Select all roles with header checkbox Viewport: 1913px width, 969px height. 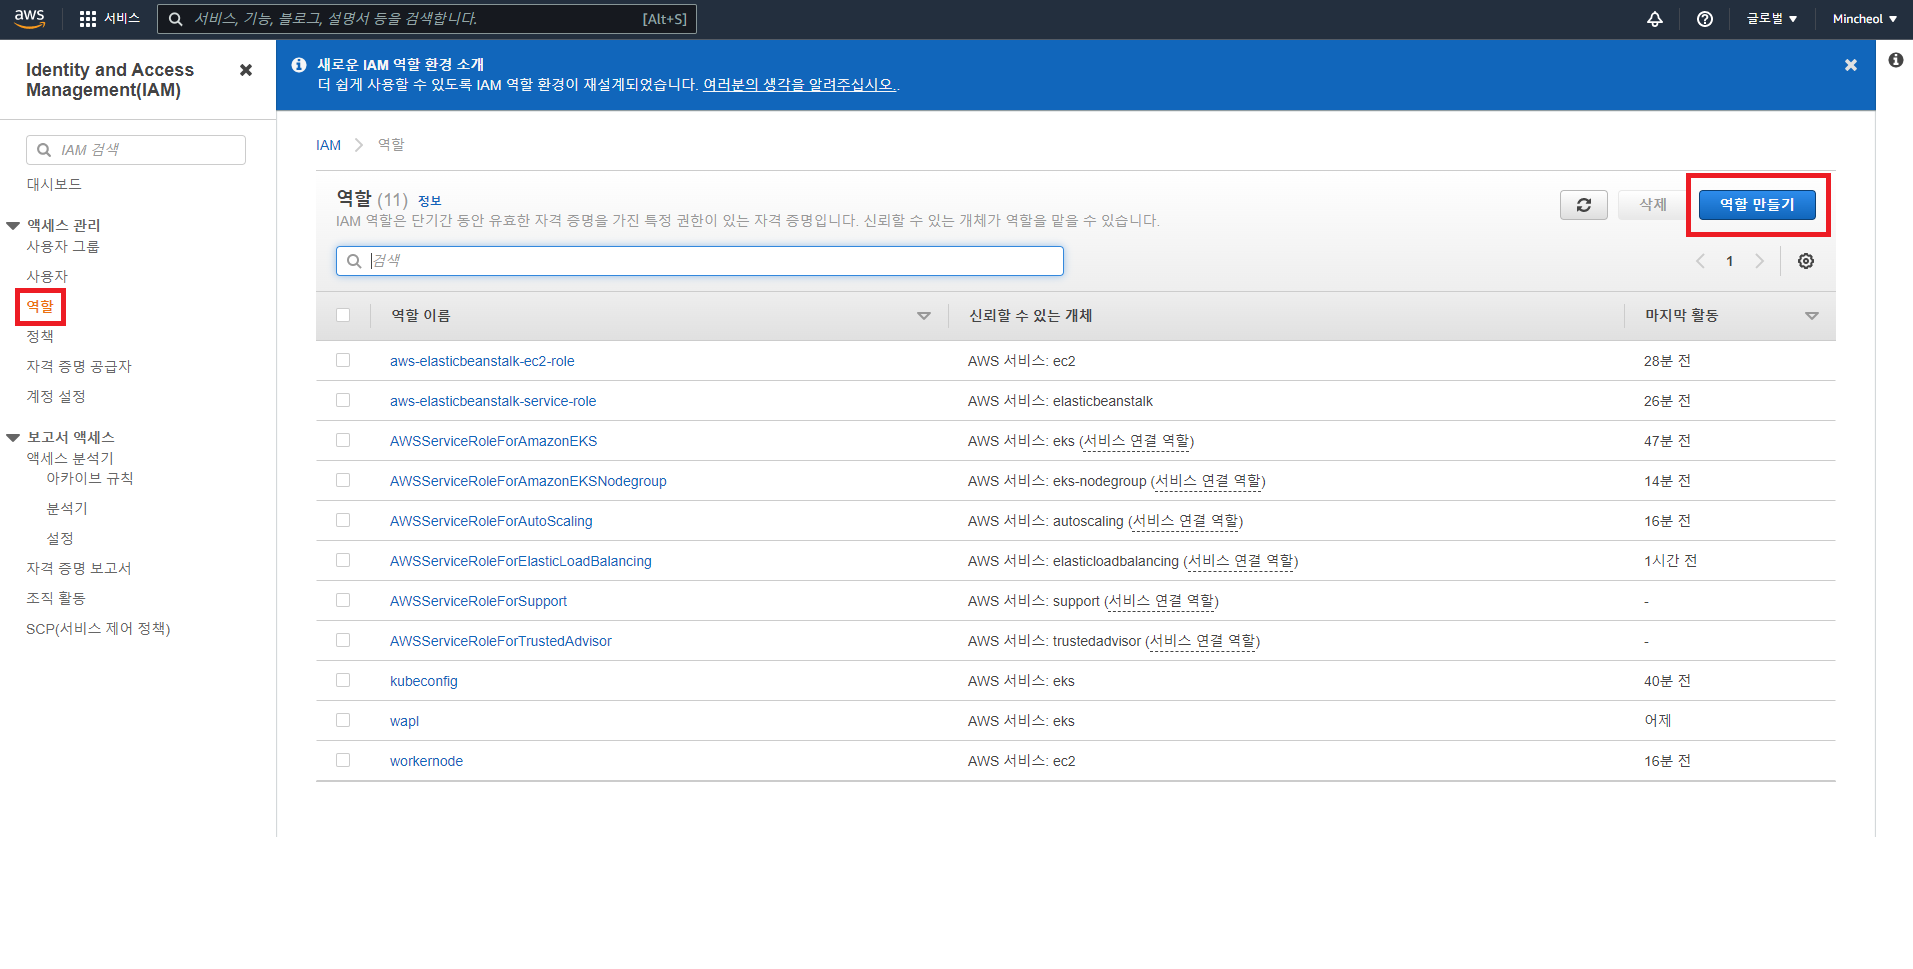point(343,315)
